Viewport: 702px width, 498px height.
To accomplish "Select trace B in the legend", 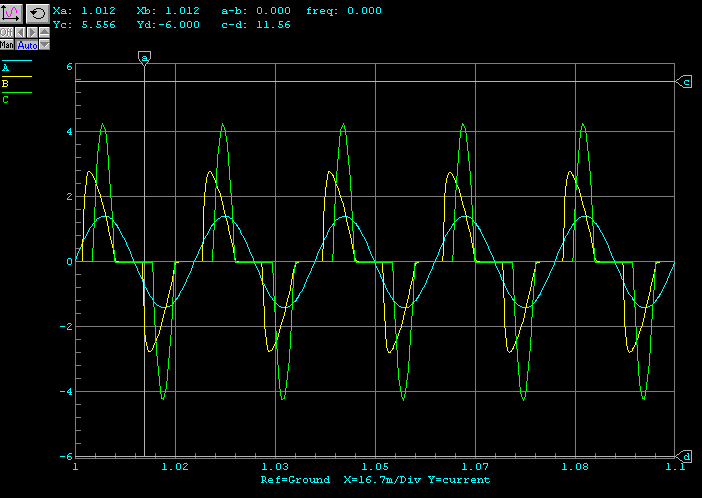I will (6, 83).
